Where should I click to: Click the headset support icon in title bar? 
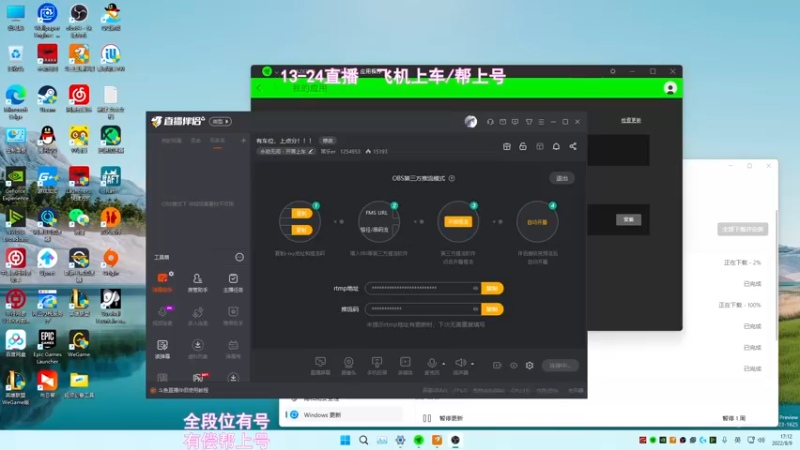coord(490,122)
